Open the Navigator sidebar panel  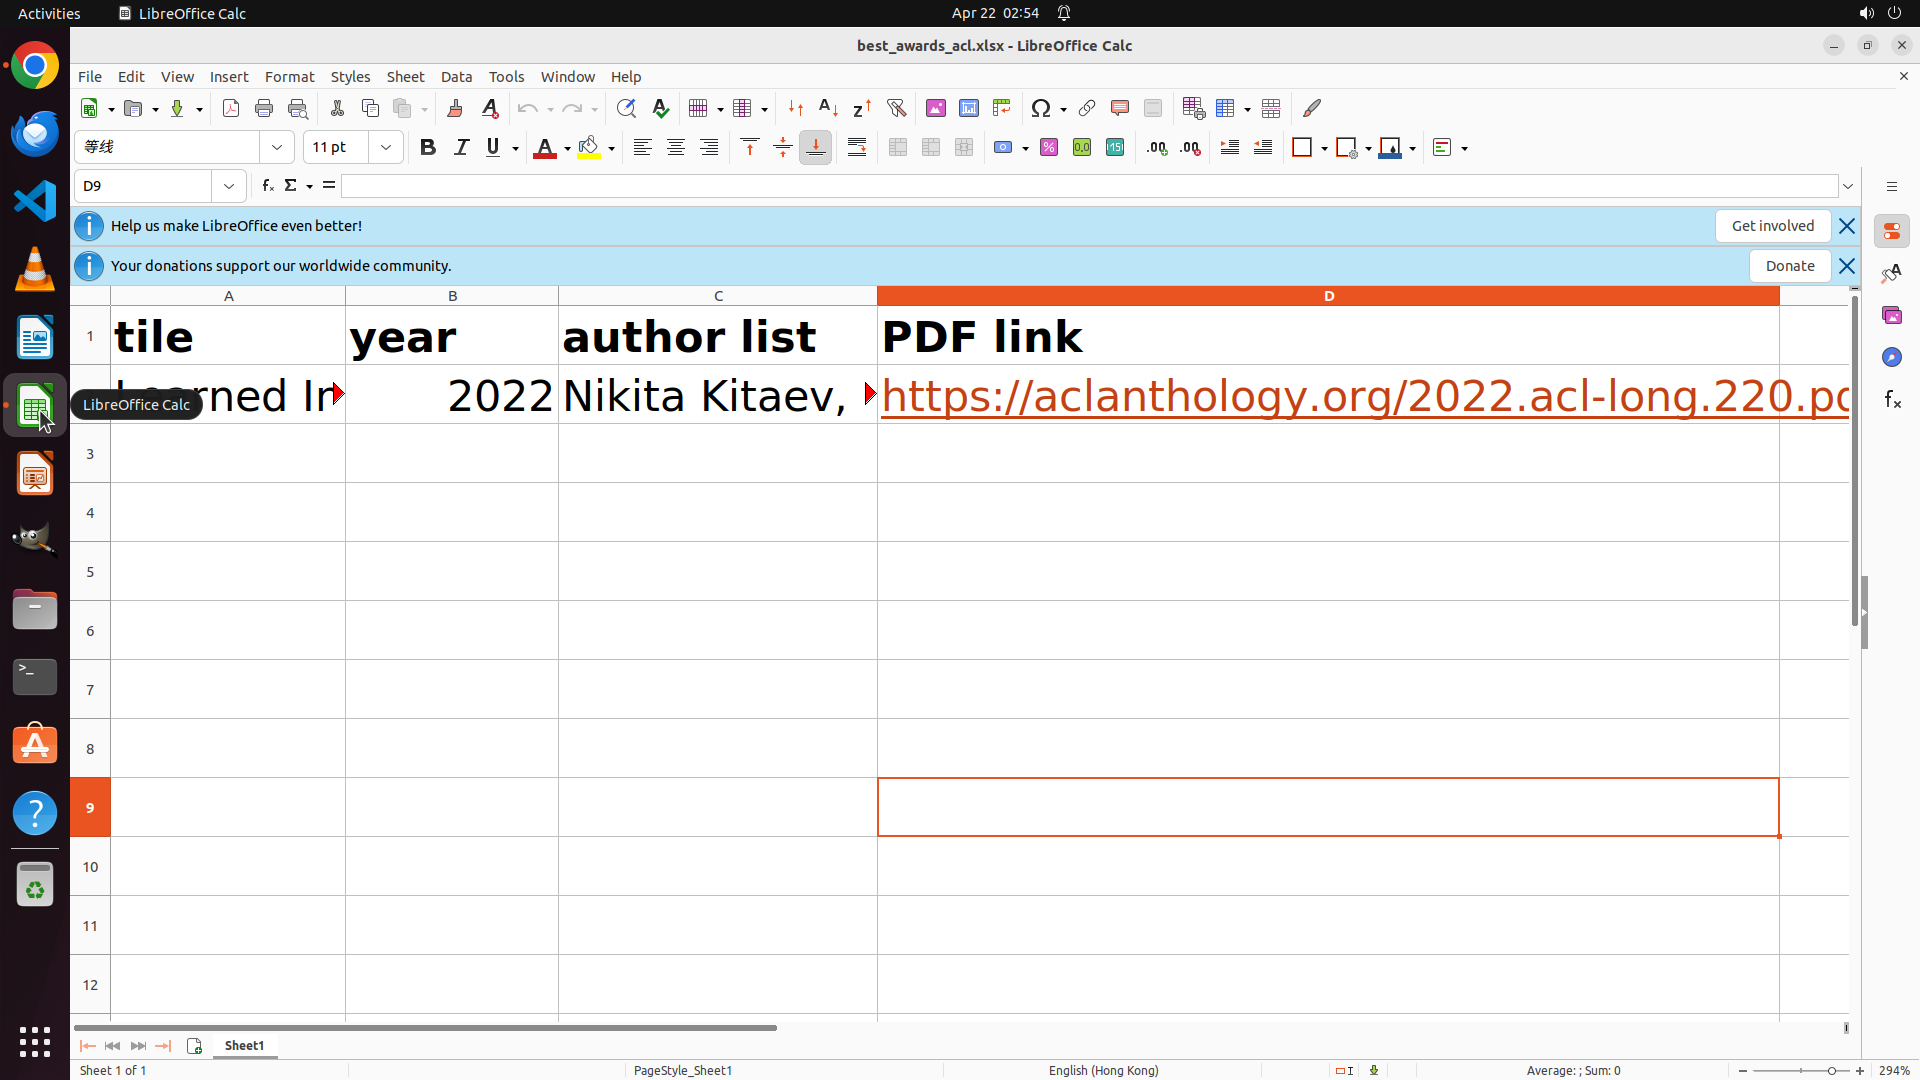click(x=1891, y=357)
